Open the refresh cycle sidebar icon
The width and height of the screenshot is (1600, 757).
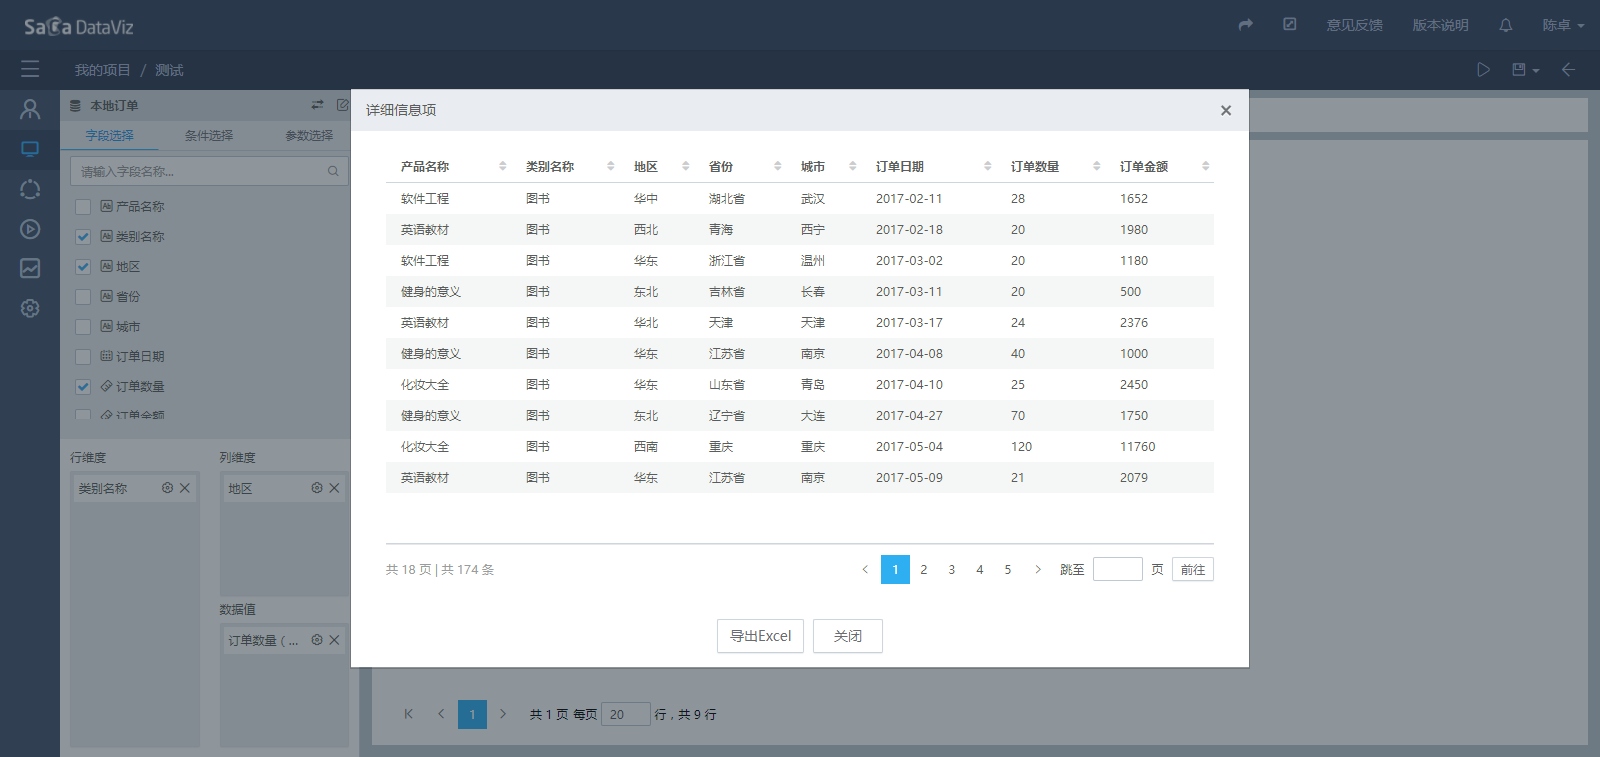pos(30,189)
